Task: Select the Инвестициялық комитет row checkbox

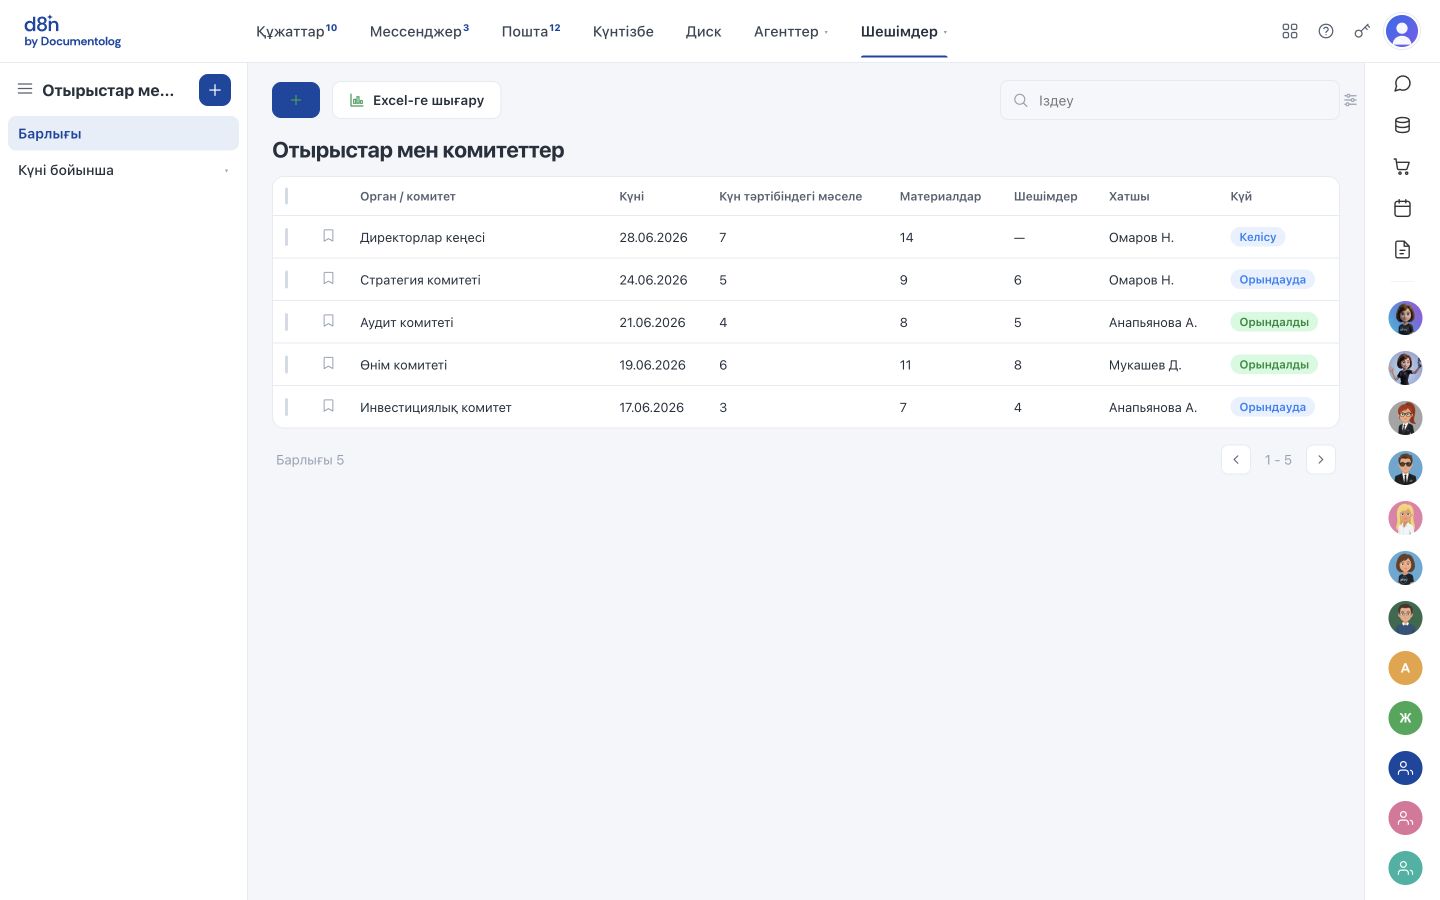Action: click(287, 407)
